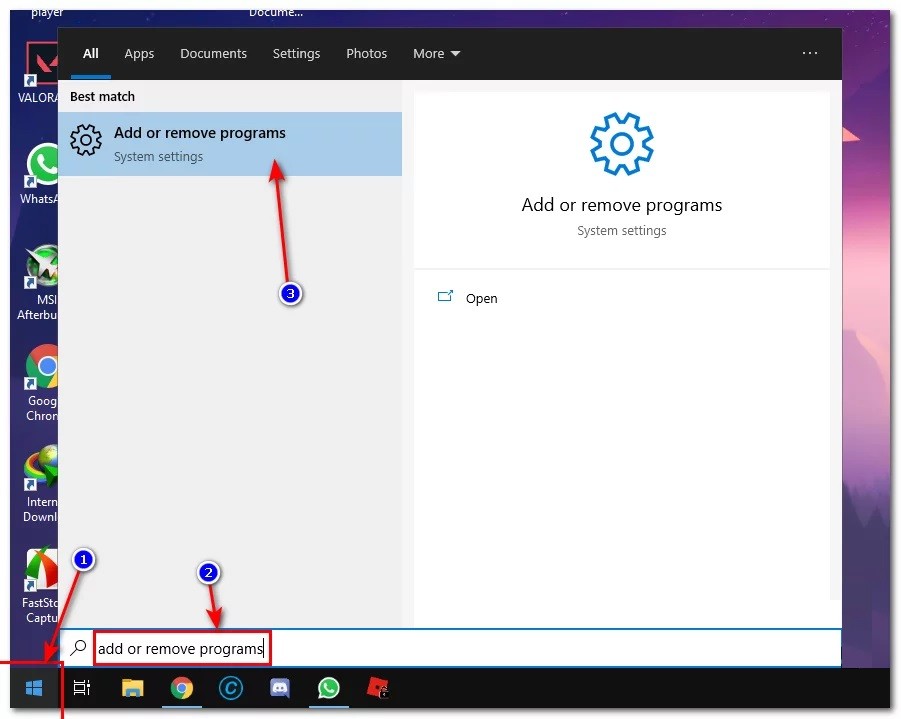This screenshot has width=901, height=719.
Task: Switch to the Settings search tab
Action: coord(296,53)
